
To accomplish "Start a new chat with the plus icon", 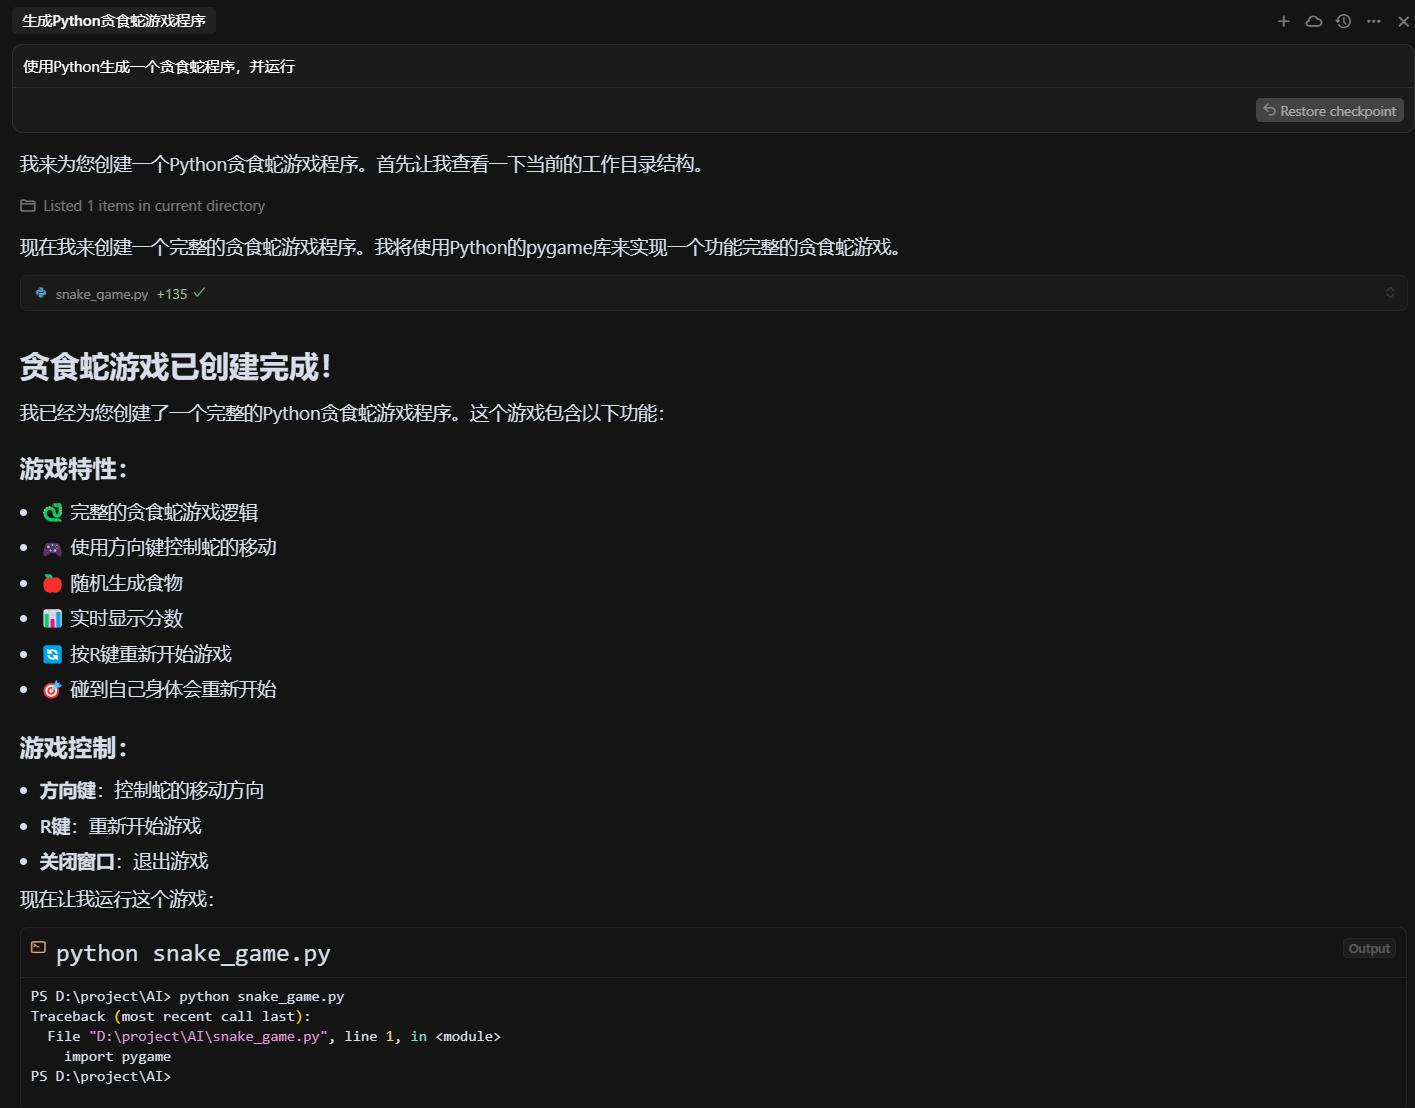I will (1284, 20).
